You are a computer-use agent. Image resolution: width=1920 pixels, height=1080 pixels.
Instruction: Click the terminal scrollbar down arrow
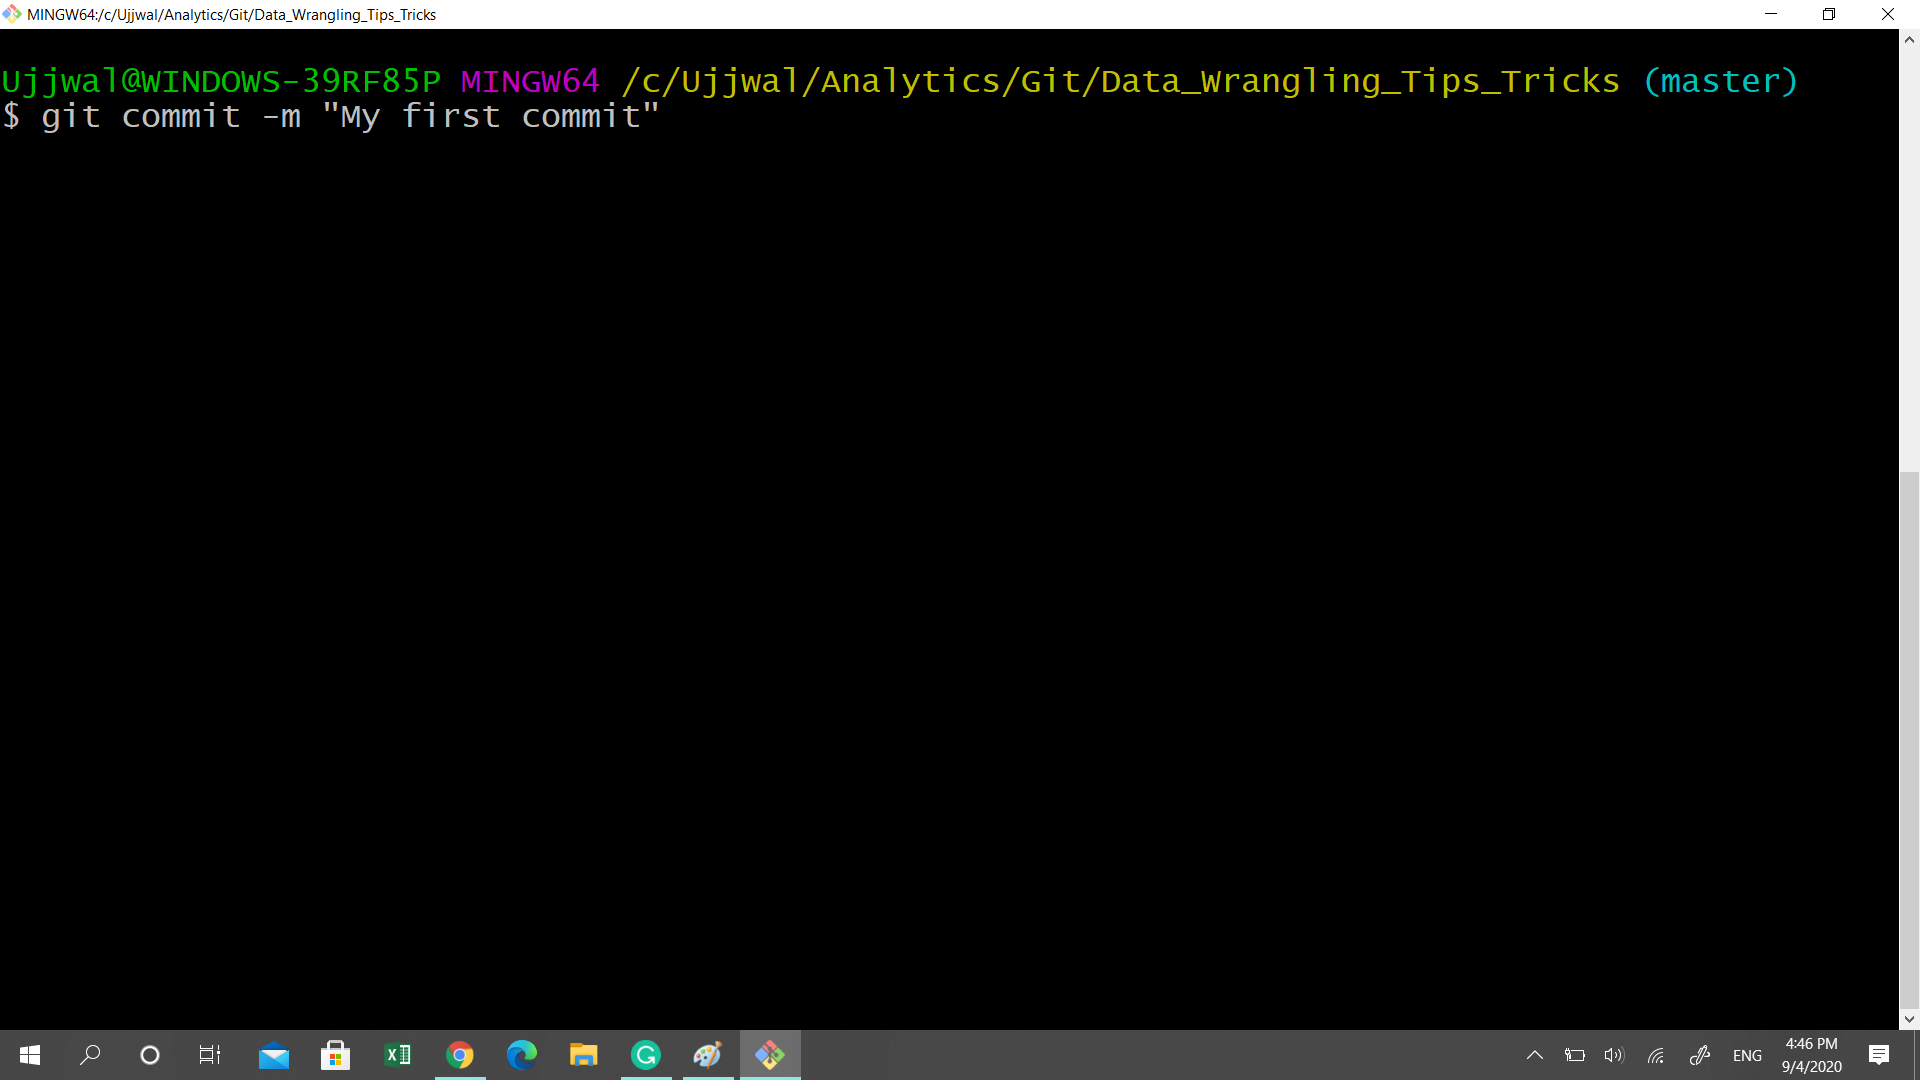[1909, 1019]
